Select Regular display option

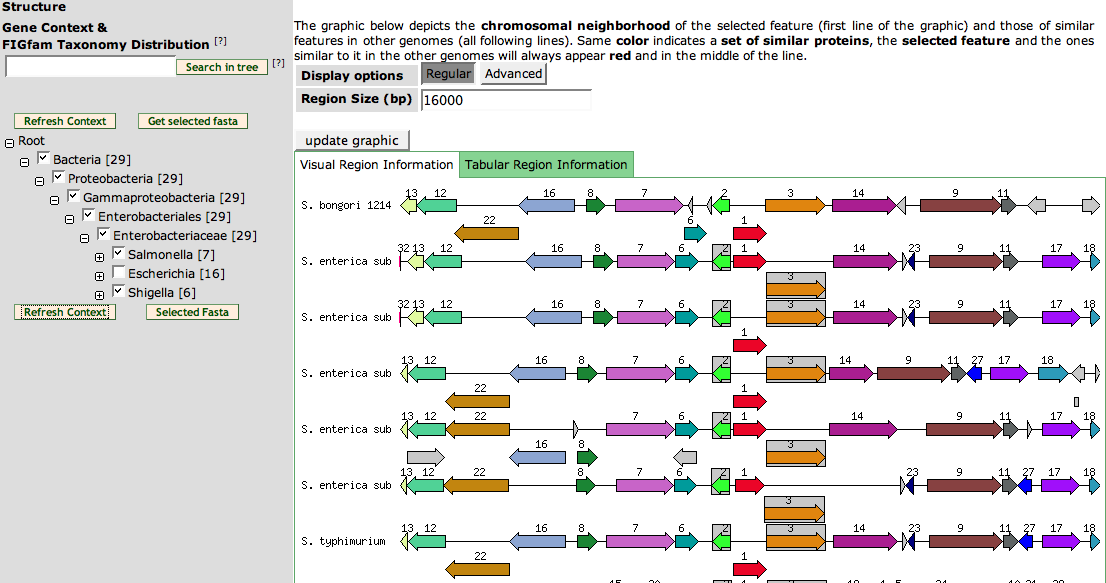448,74
